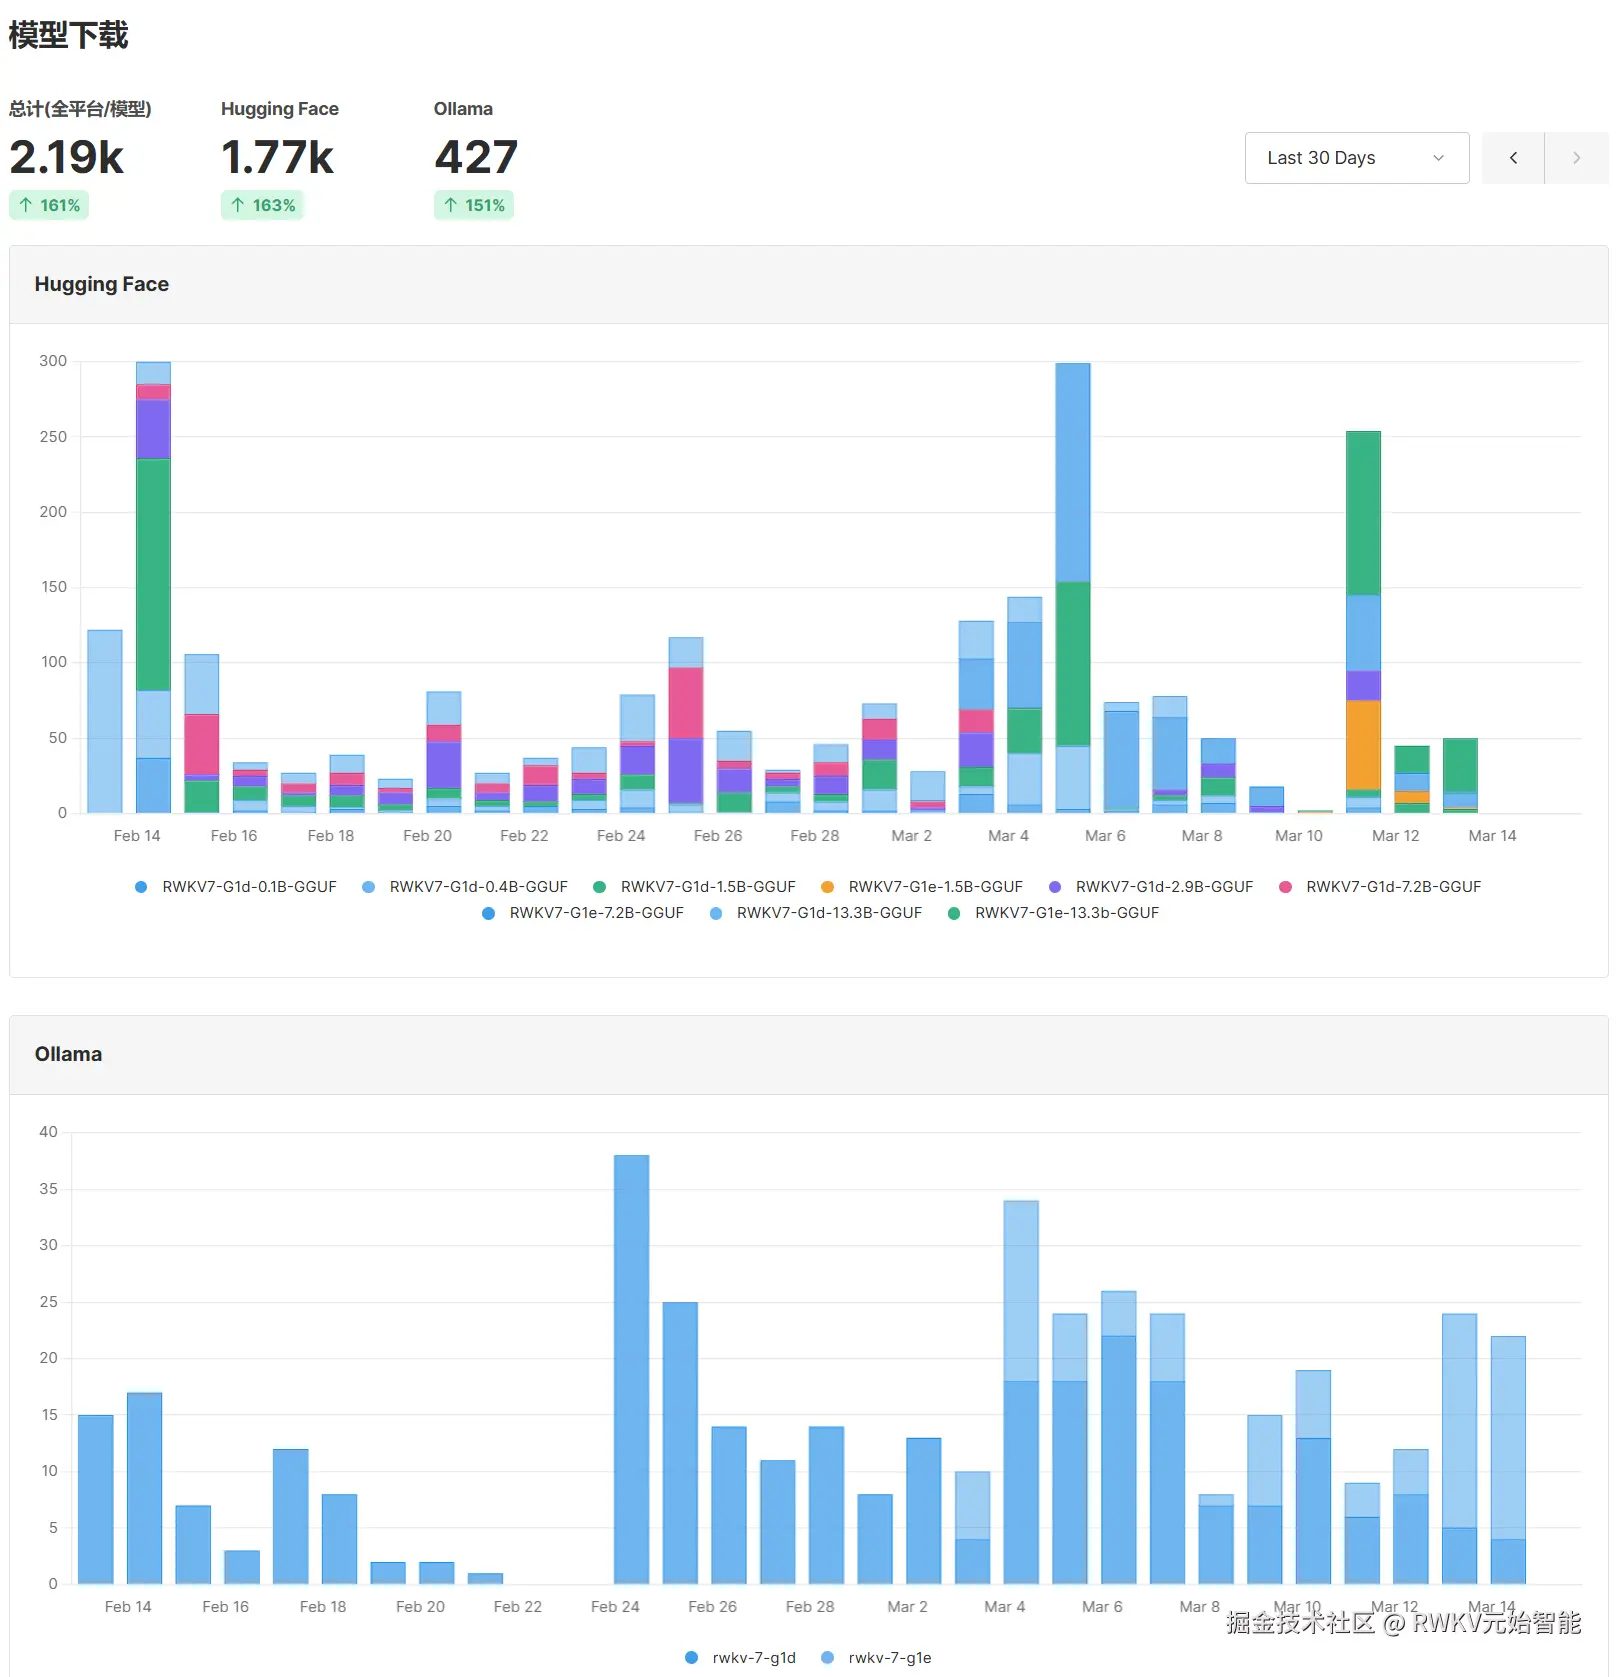This screenshot has height=1677, width=1622.
Task: Go to previous period with left chevron
Action: (1513, 158)
